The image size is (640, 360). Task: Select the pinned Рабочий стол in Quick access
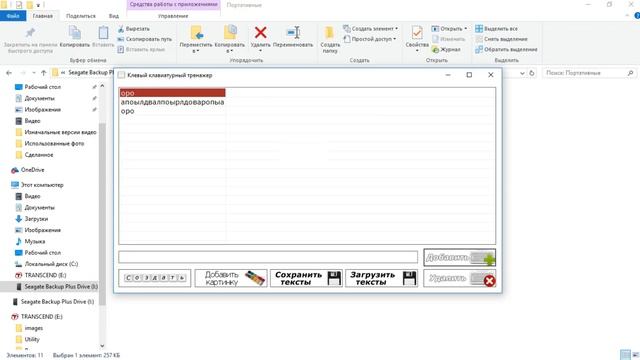tap(42, 87)
